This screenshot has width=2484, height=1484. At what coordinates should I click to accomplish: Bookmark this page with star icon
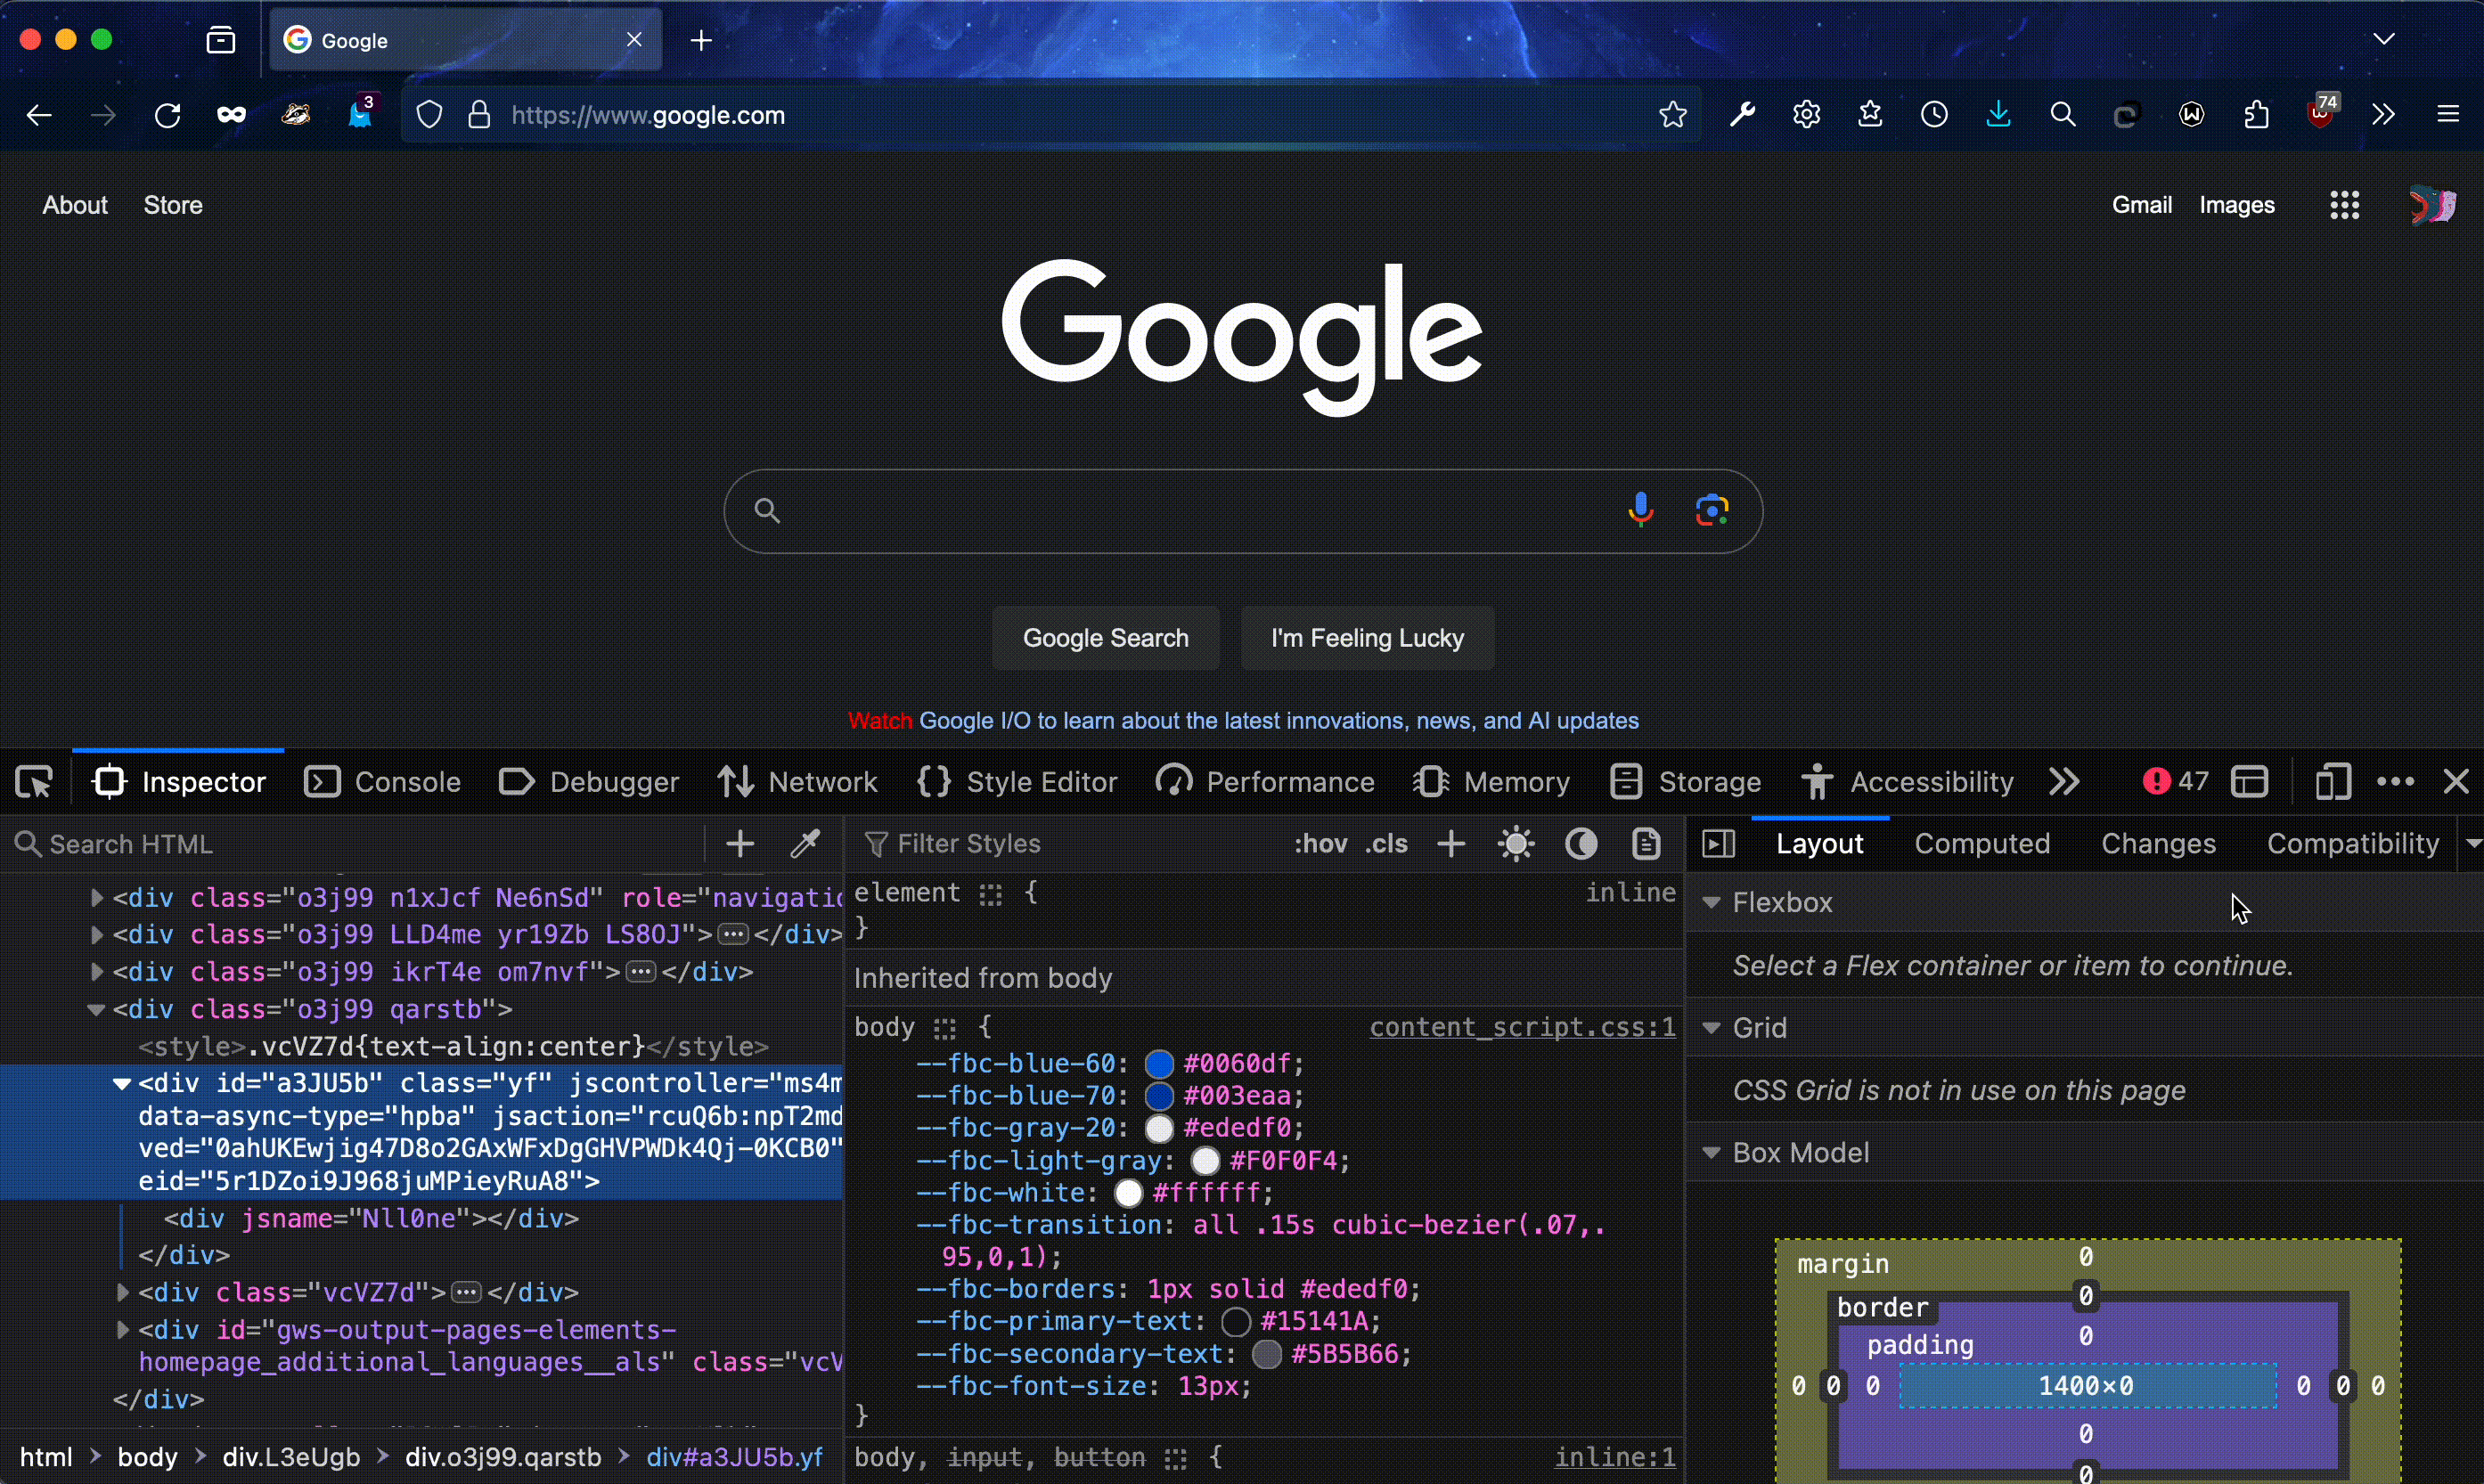[1673, 116]
